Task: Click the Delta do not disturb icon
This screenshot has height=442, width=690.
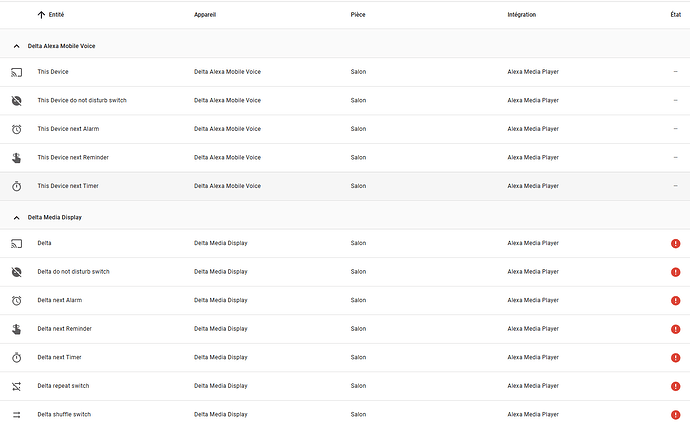Action: click(16, 272)
